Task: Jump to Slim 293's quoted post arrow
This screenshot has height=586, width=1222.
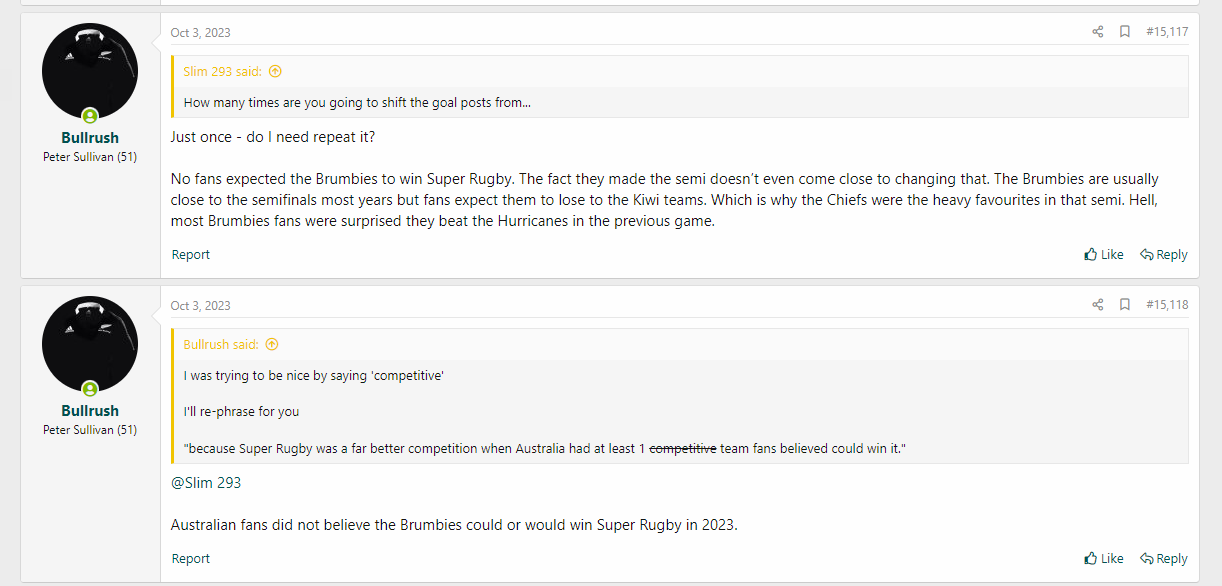Action: (275, 71)
